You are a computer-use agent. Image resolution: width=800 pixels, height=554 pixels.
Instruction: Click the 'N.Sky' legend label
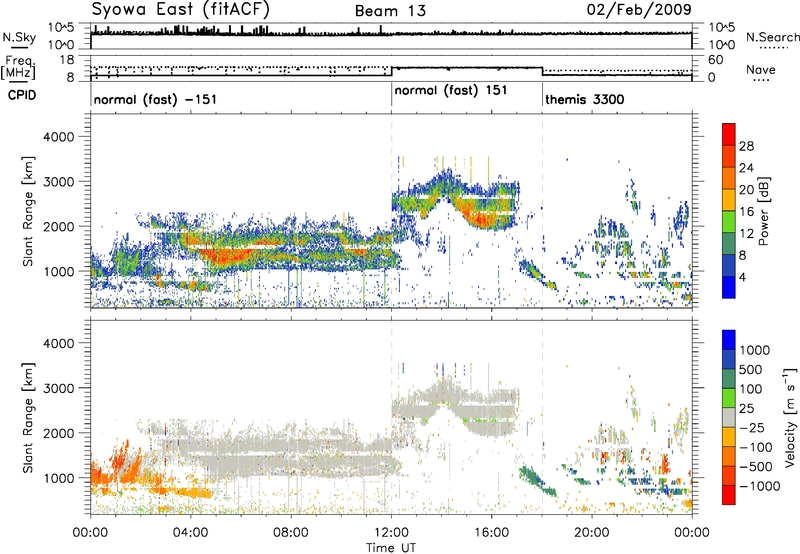19,37
